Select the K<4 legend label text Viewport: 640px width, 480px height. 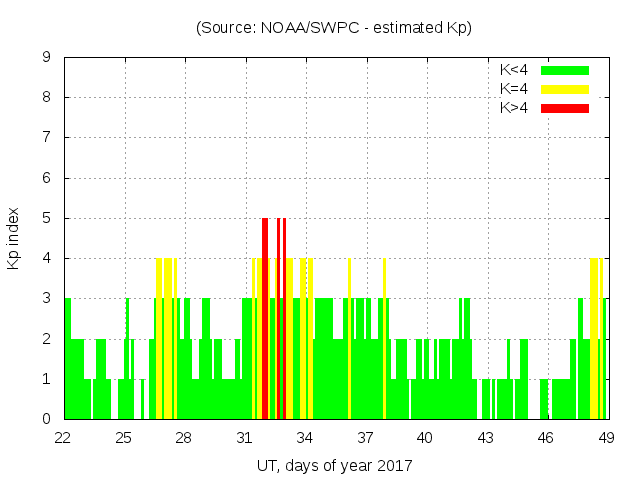[516, 70]
